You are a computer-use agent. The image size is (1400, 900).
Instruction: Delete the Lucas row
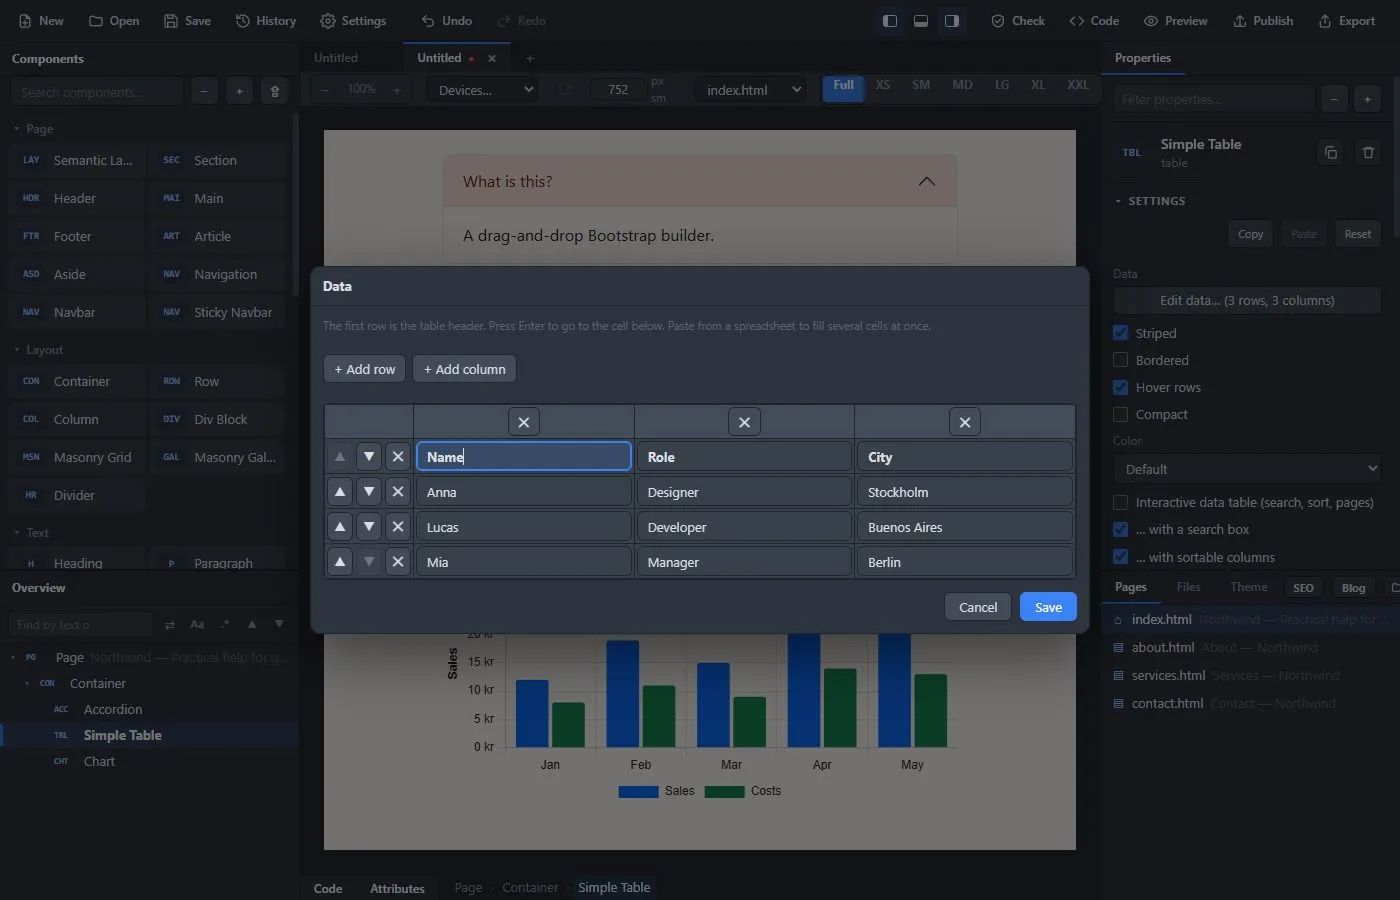pyautogui.click(x=398, y=527)
